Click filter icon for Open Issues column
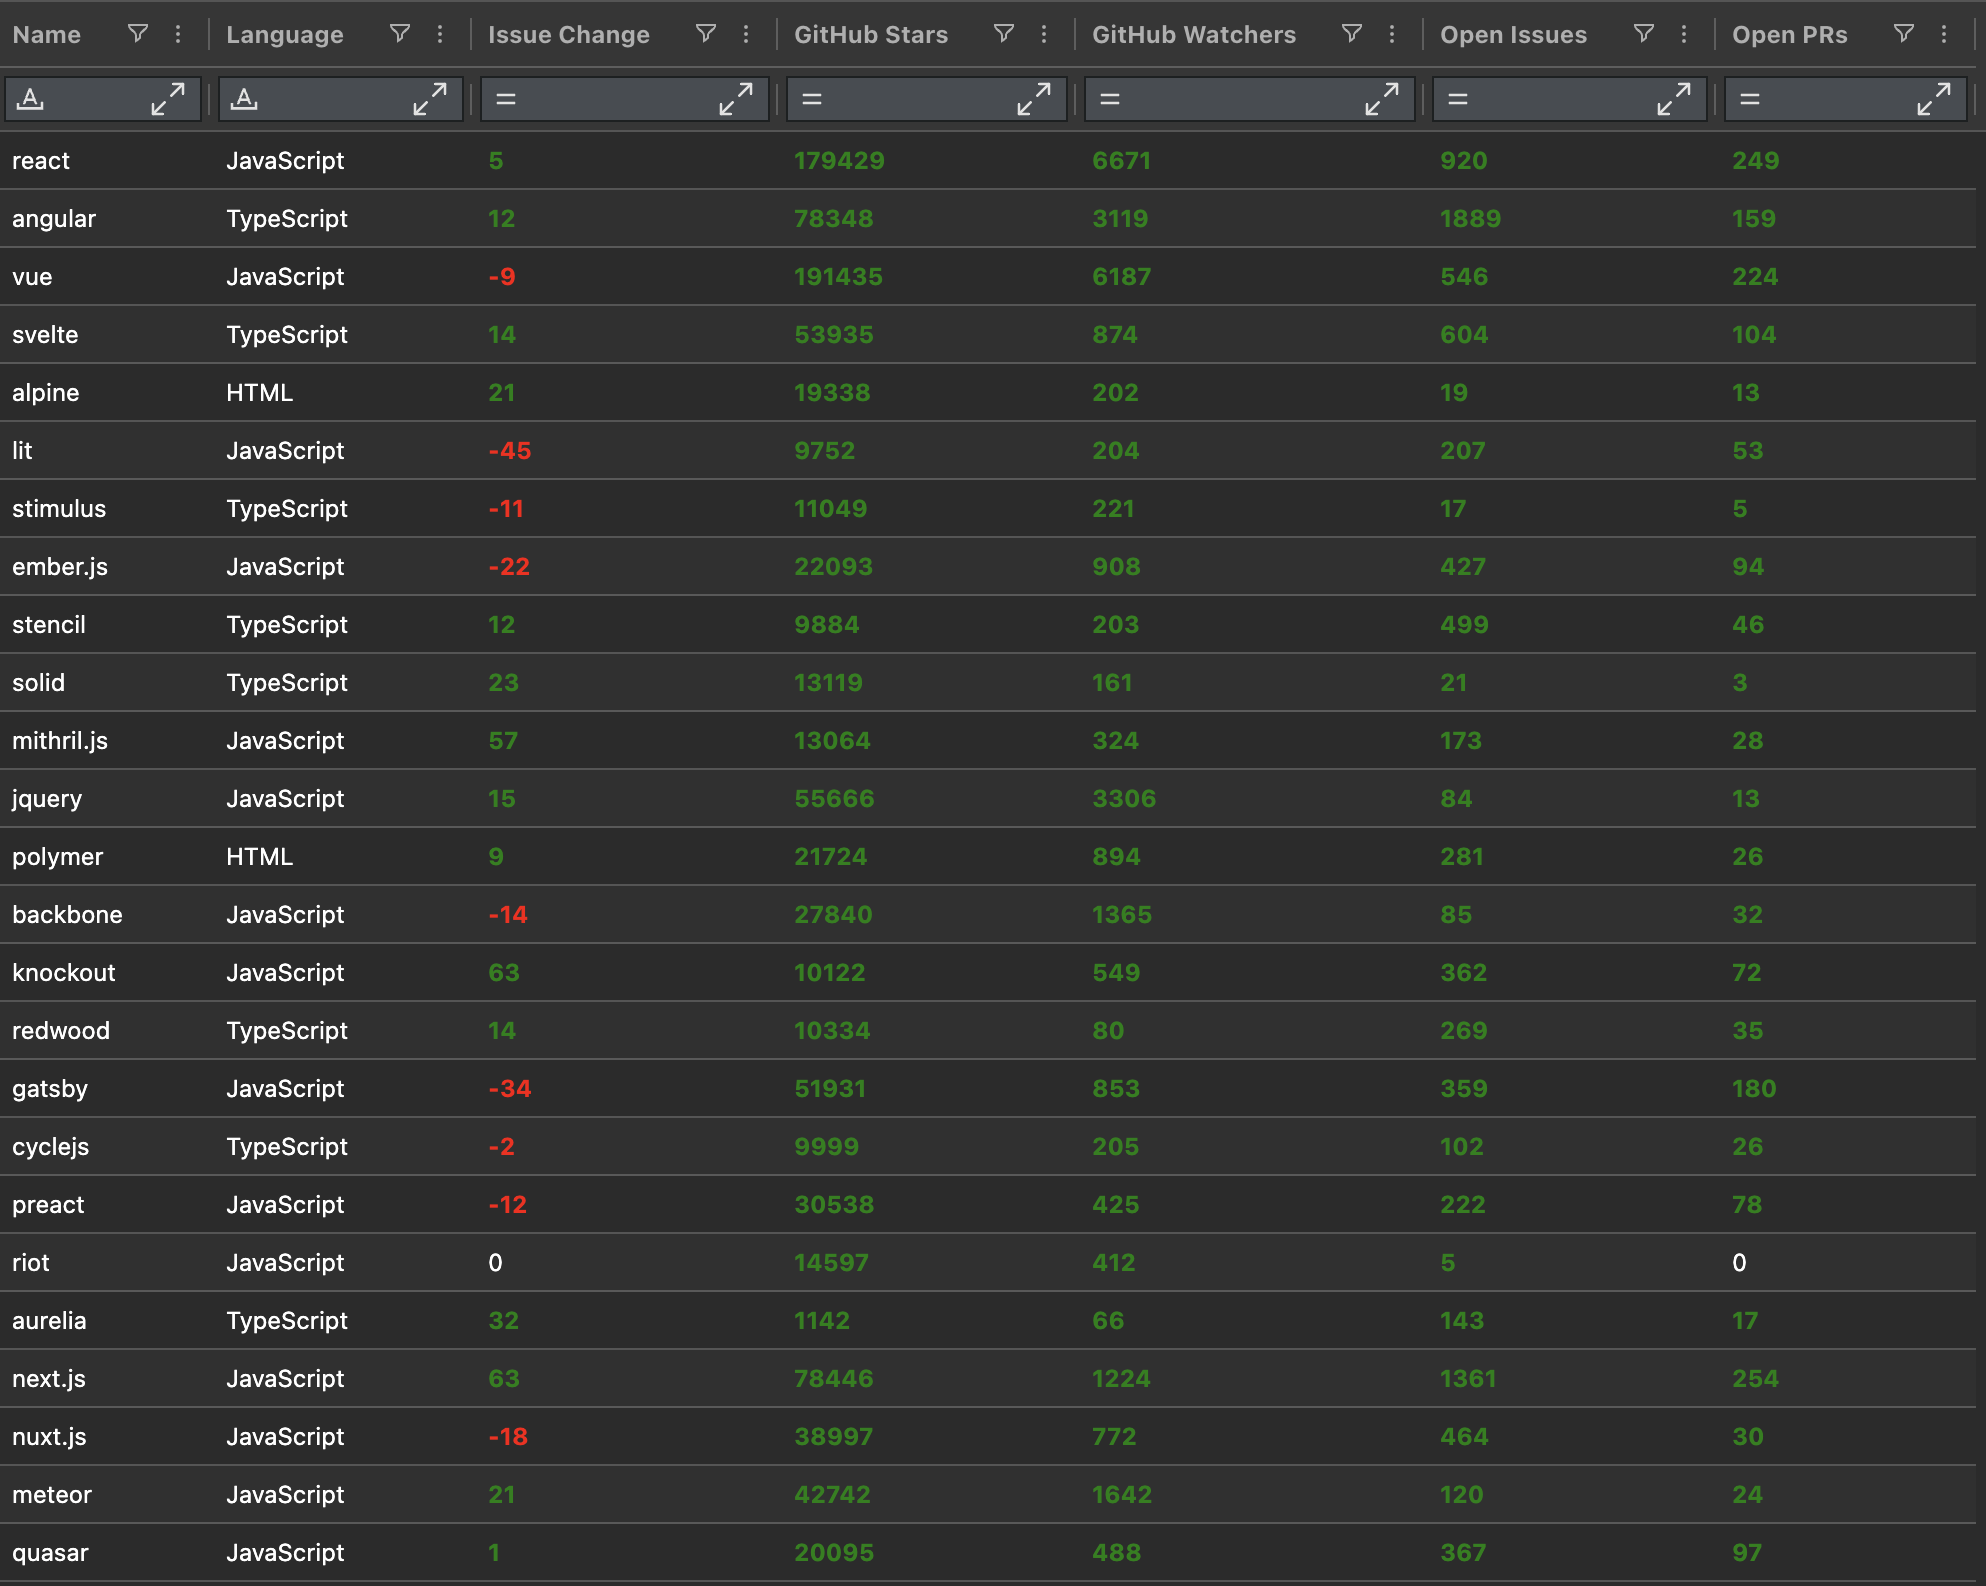This screenshot has height=1586, width=1986. [x=1644, y=34]
